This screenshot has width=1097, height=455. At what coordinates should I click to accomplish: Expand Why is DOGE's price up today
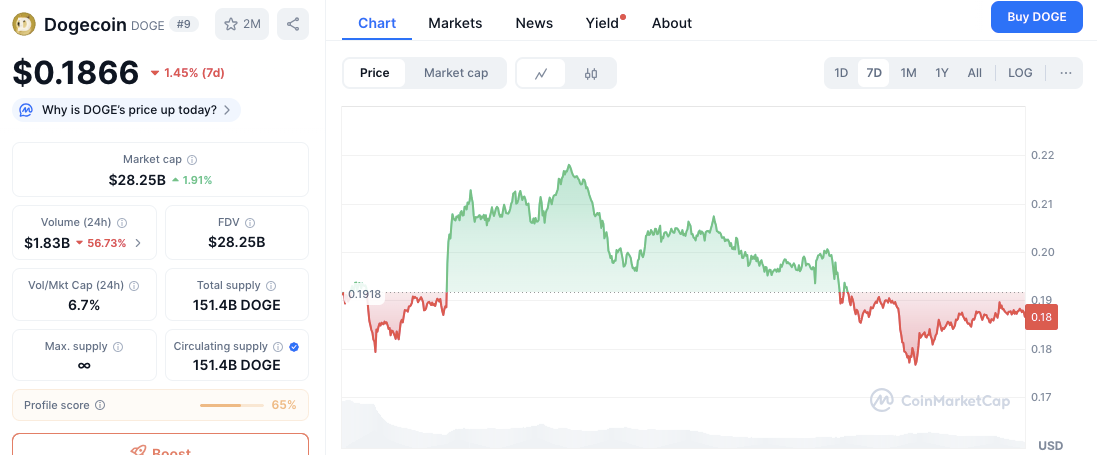pyautogui.click(x=127, y=110)
